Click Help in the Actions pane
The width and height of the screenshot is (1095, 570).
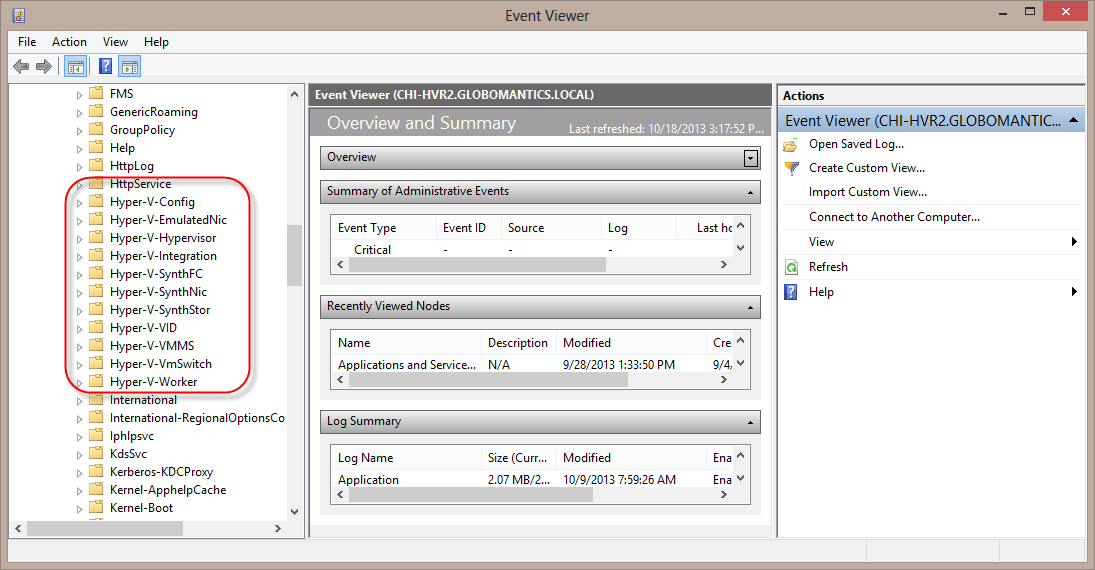click(x=821, y=292)
